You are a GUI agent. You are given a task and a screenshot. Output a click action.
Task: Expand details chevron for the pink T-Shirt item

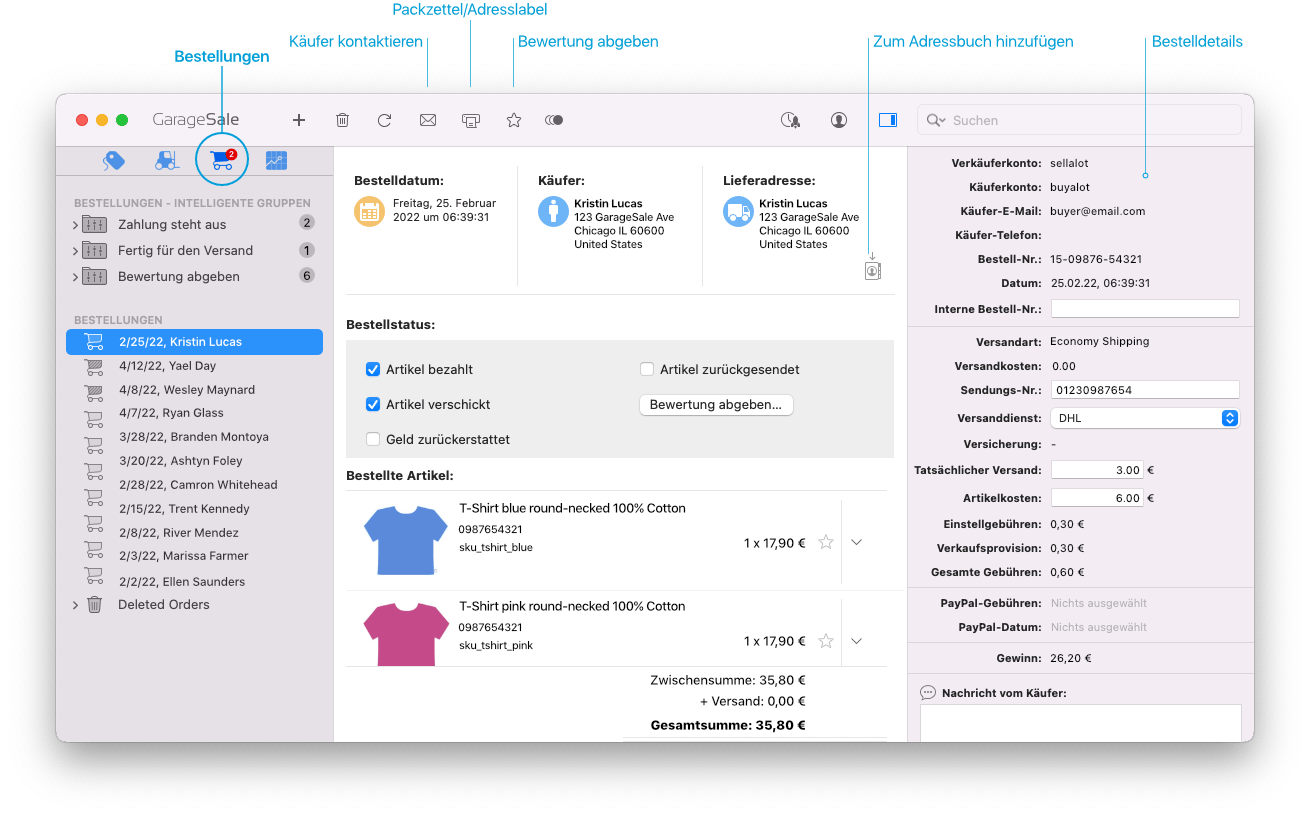856,641
